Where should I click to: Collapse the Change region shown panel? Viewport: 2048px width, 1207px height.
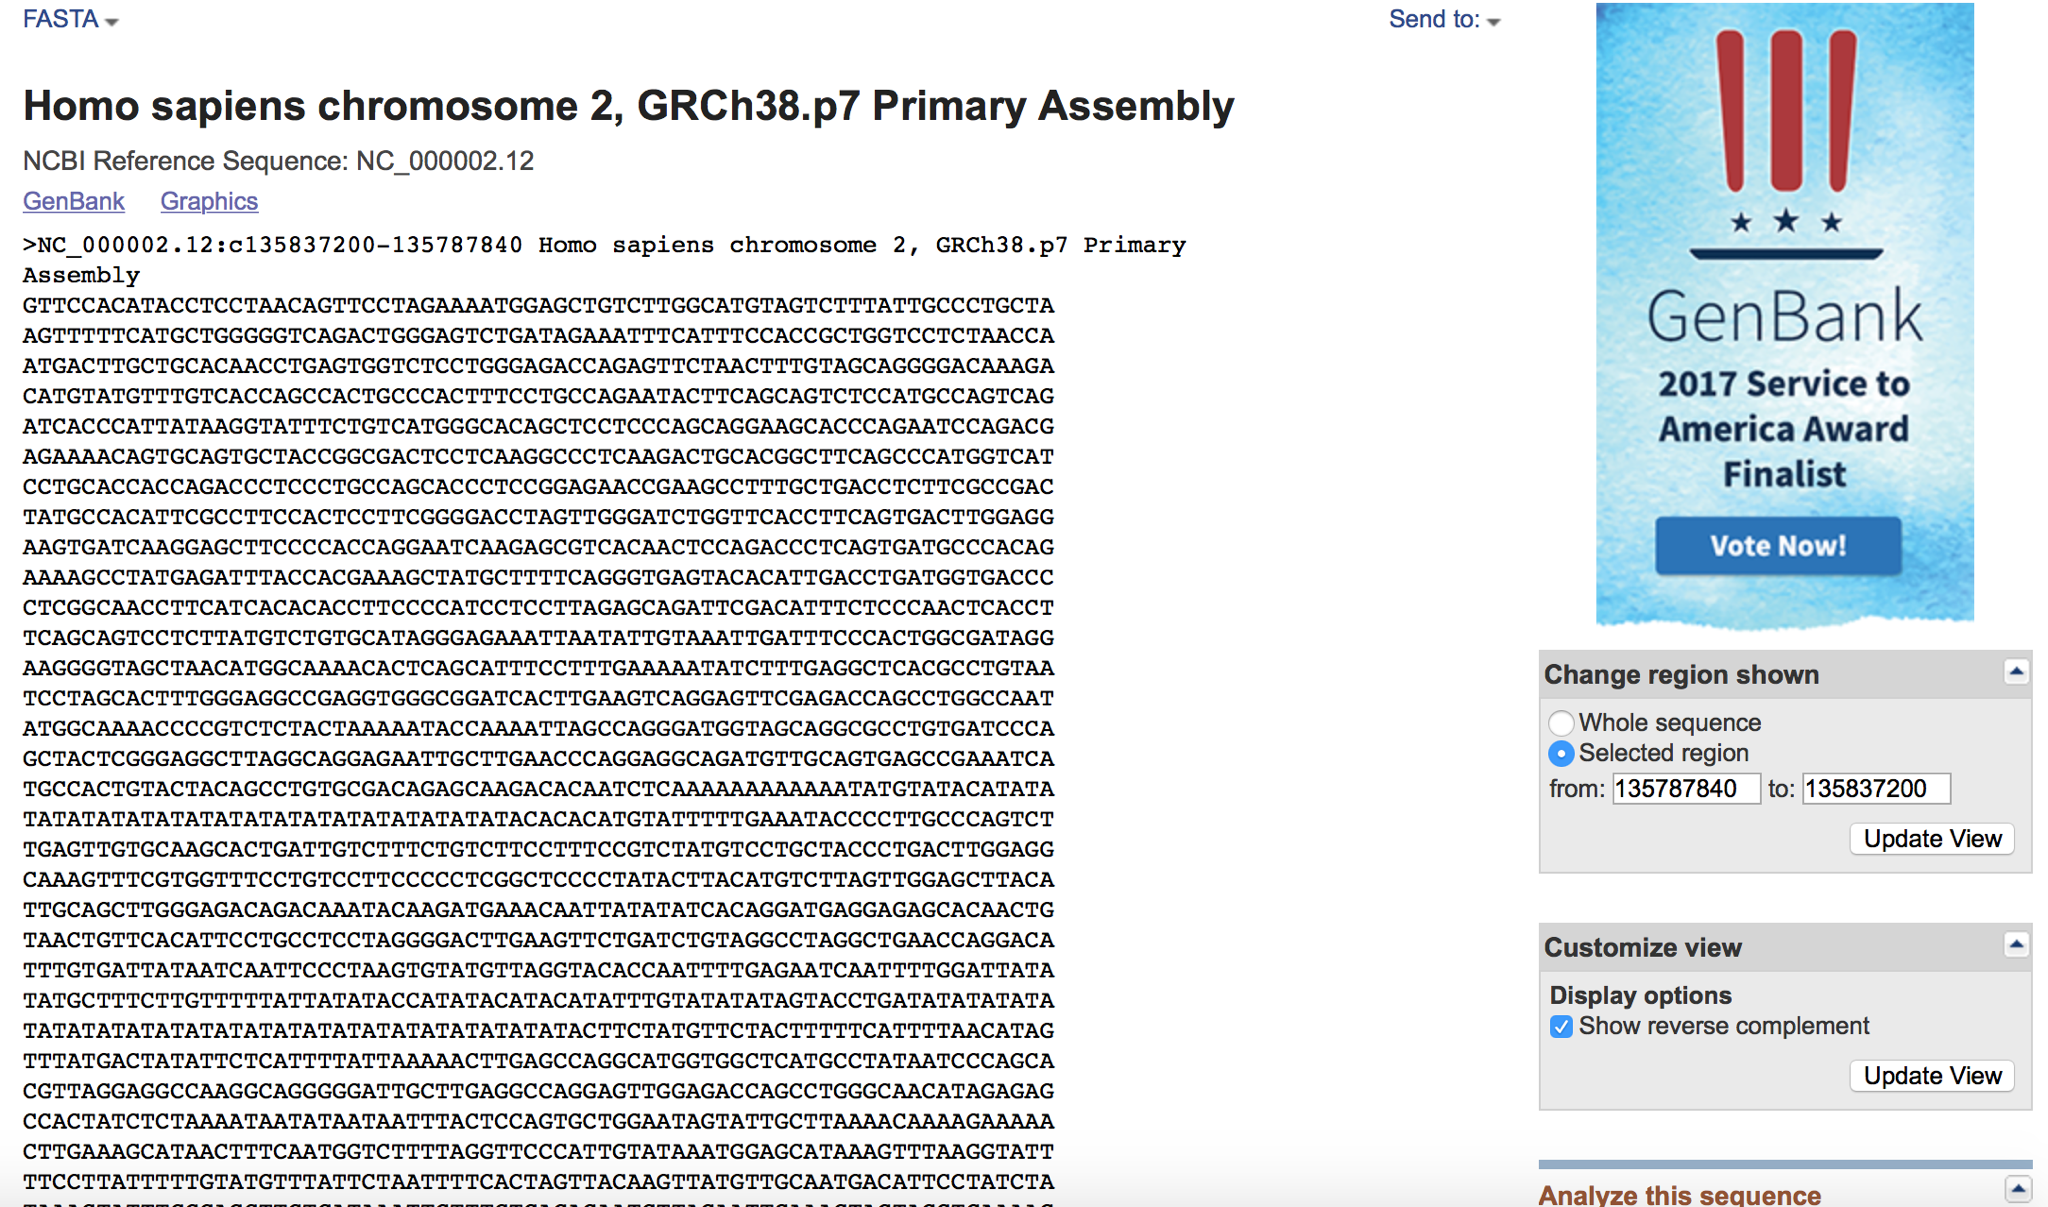tap(2016, 672)
